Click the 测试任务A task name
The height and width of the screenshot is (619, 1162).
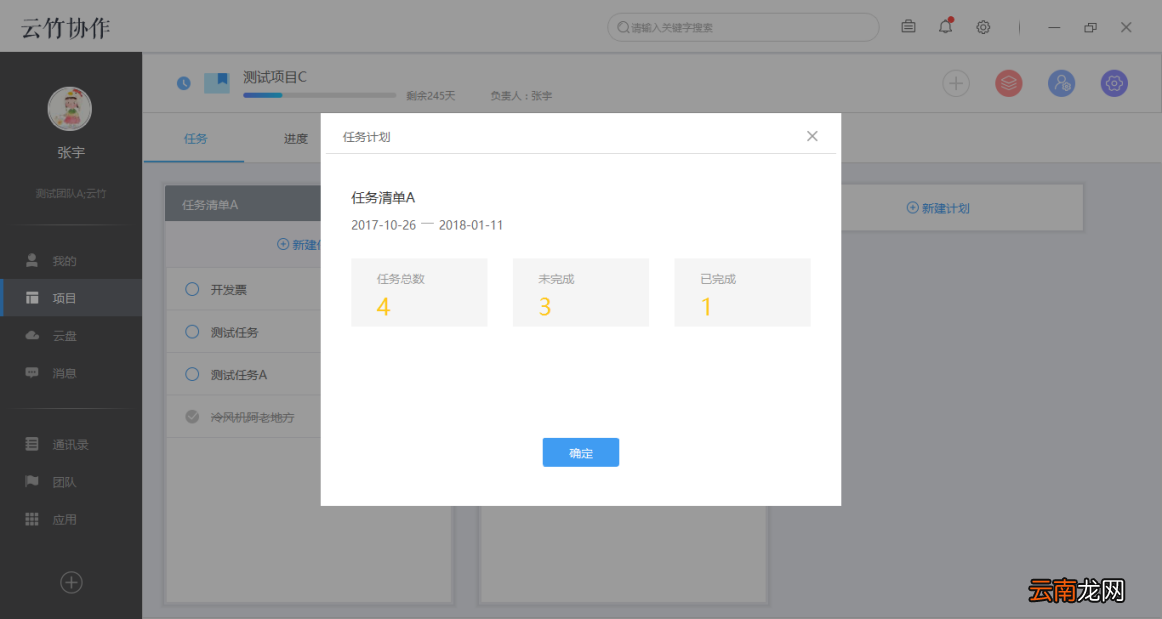[239, 375]
